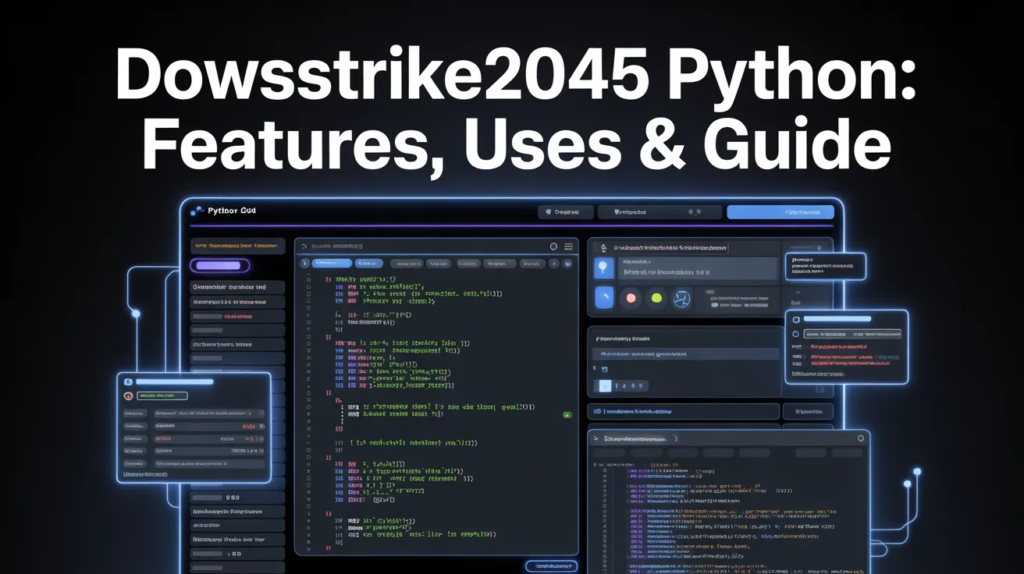Click the outlined button below the code editor
Viewport: 1024px width, 574px height.
(x=551, y=565)
